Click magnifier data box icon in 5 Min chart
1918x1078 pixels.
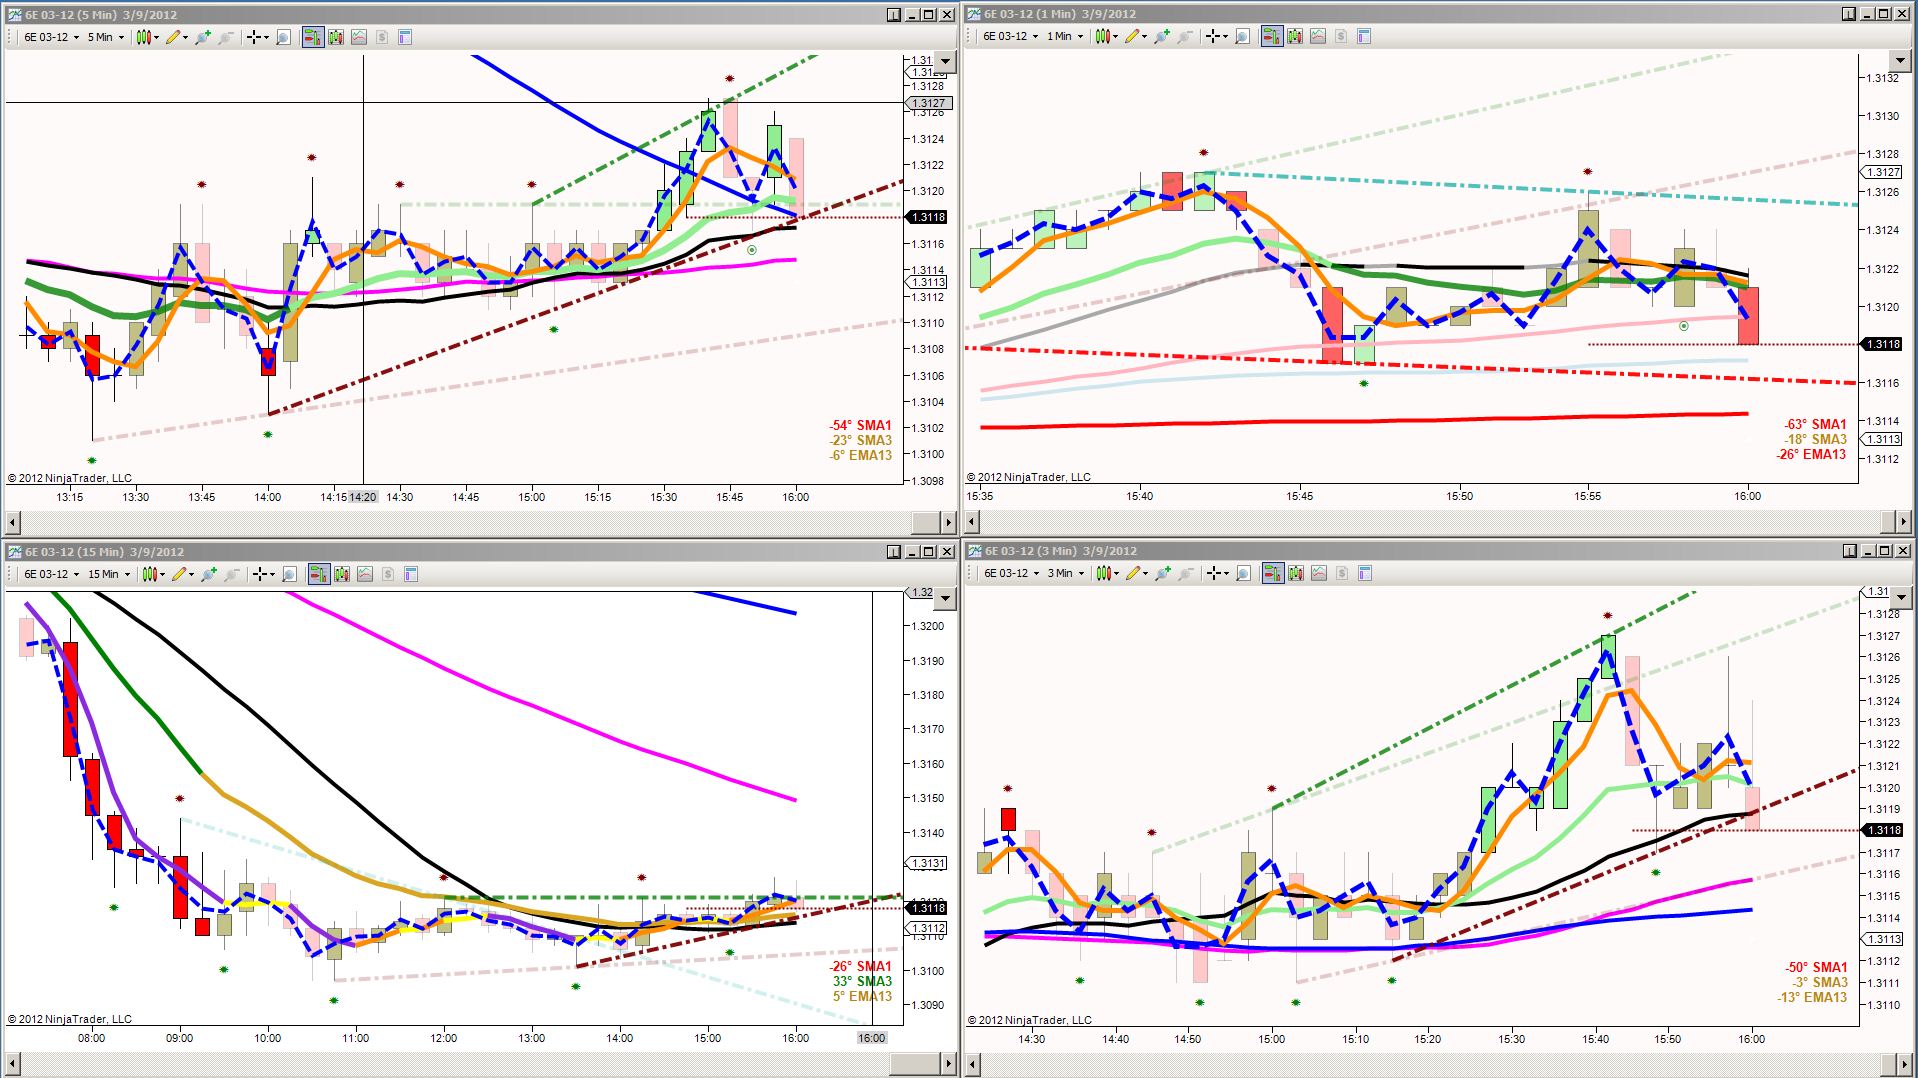tap(283, 37)
